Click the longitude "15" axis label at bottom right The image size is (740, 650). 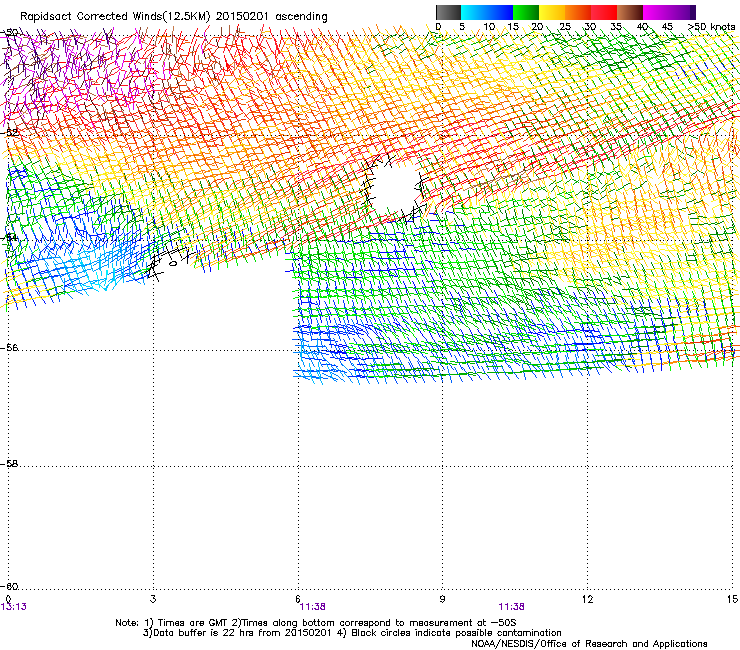[732, 599]
